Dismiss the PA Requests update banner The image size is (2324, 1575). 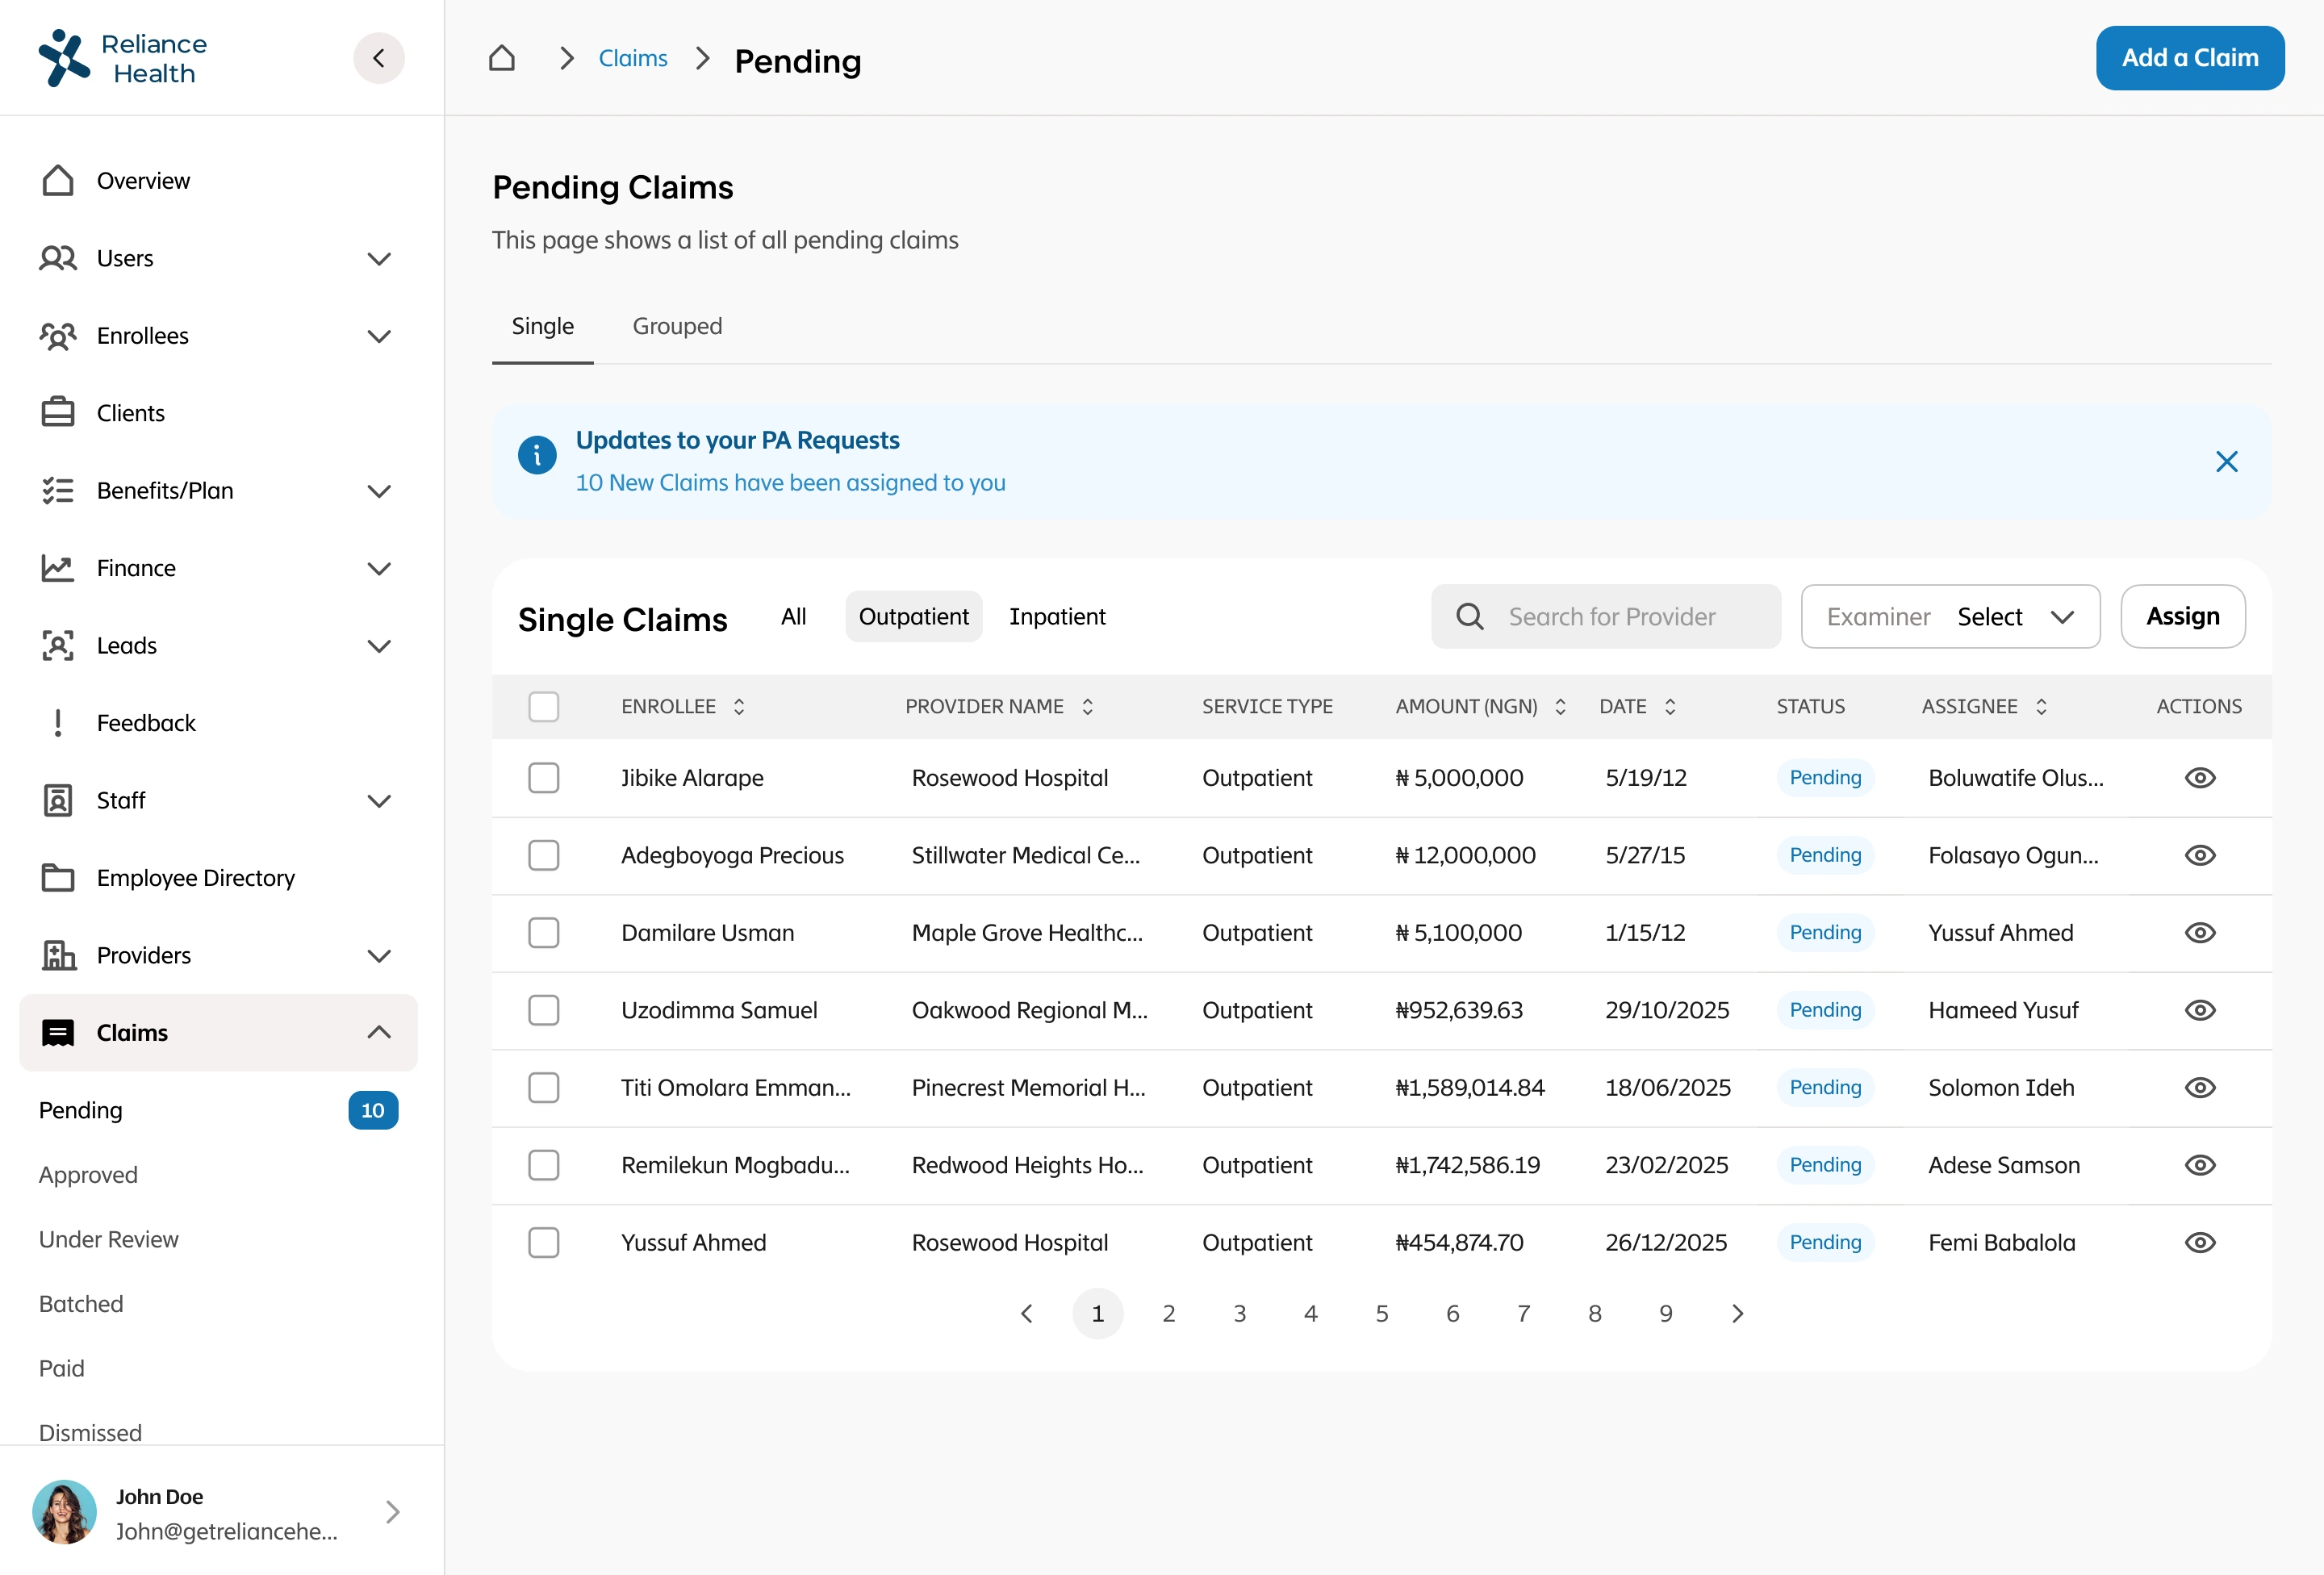[x=2226, y=462]
